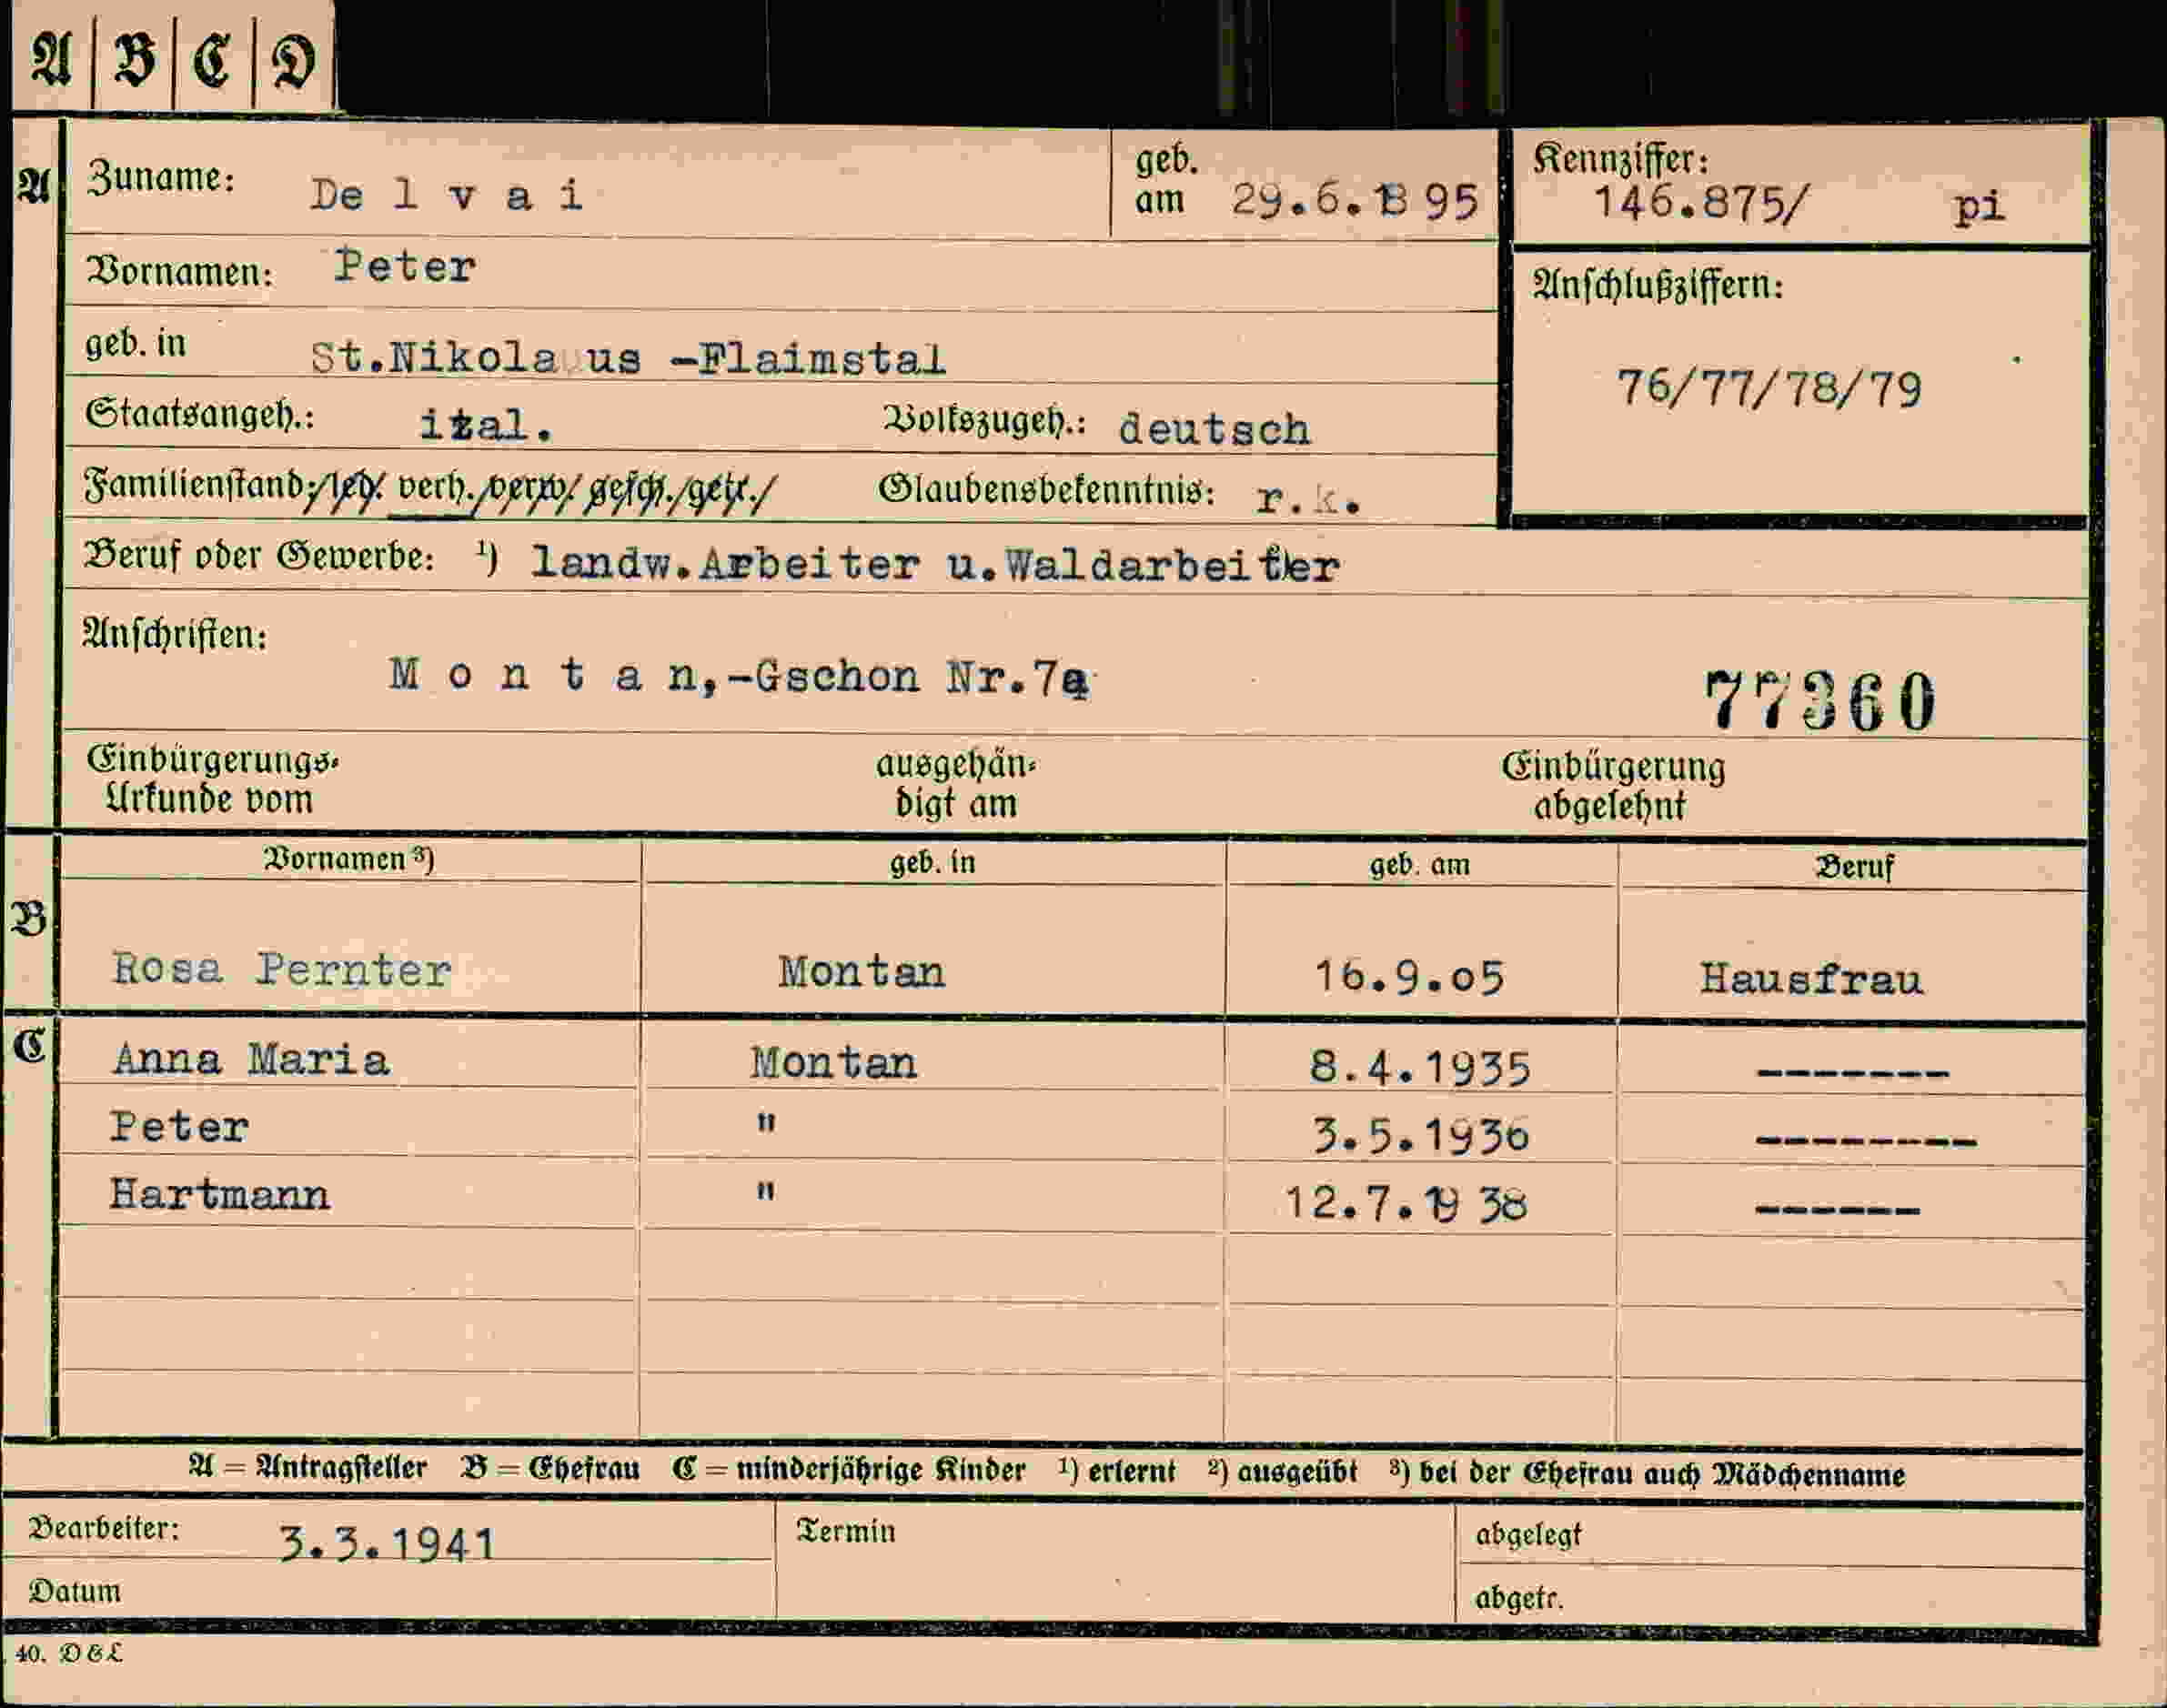Viewport: 2167px width, 1708px height.
Task: Select child name 'Anna Maria'
Action: 251,1059
